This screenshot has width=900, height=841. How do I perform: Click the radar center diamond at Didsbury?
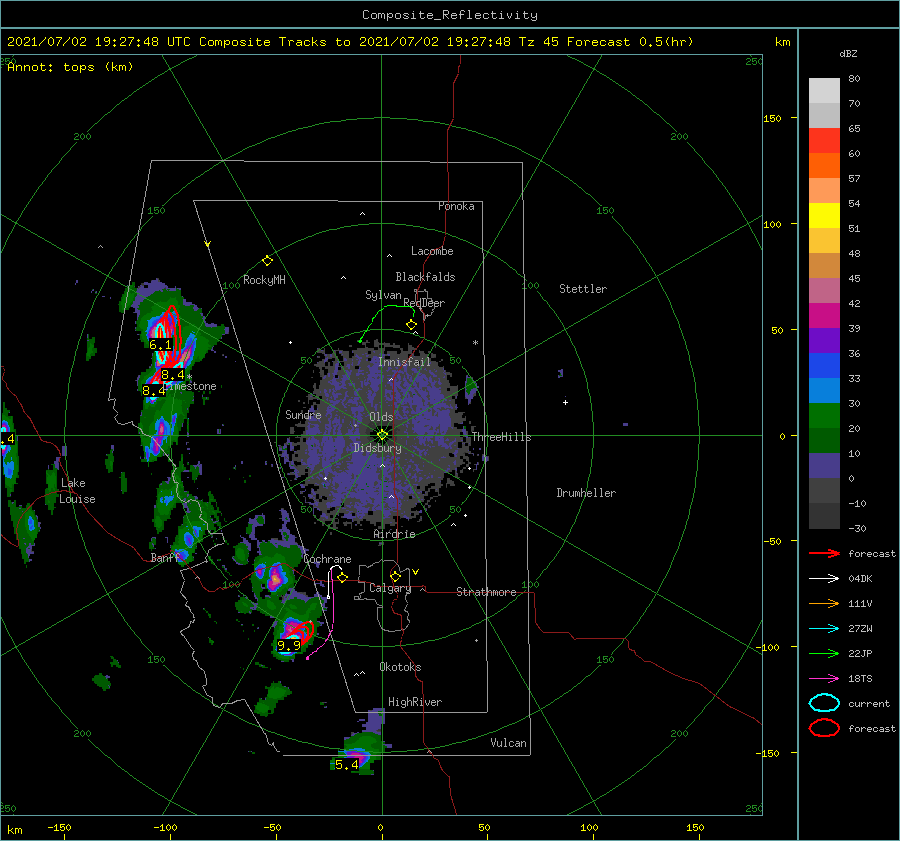click(382, 435)
